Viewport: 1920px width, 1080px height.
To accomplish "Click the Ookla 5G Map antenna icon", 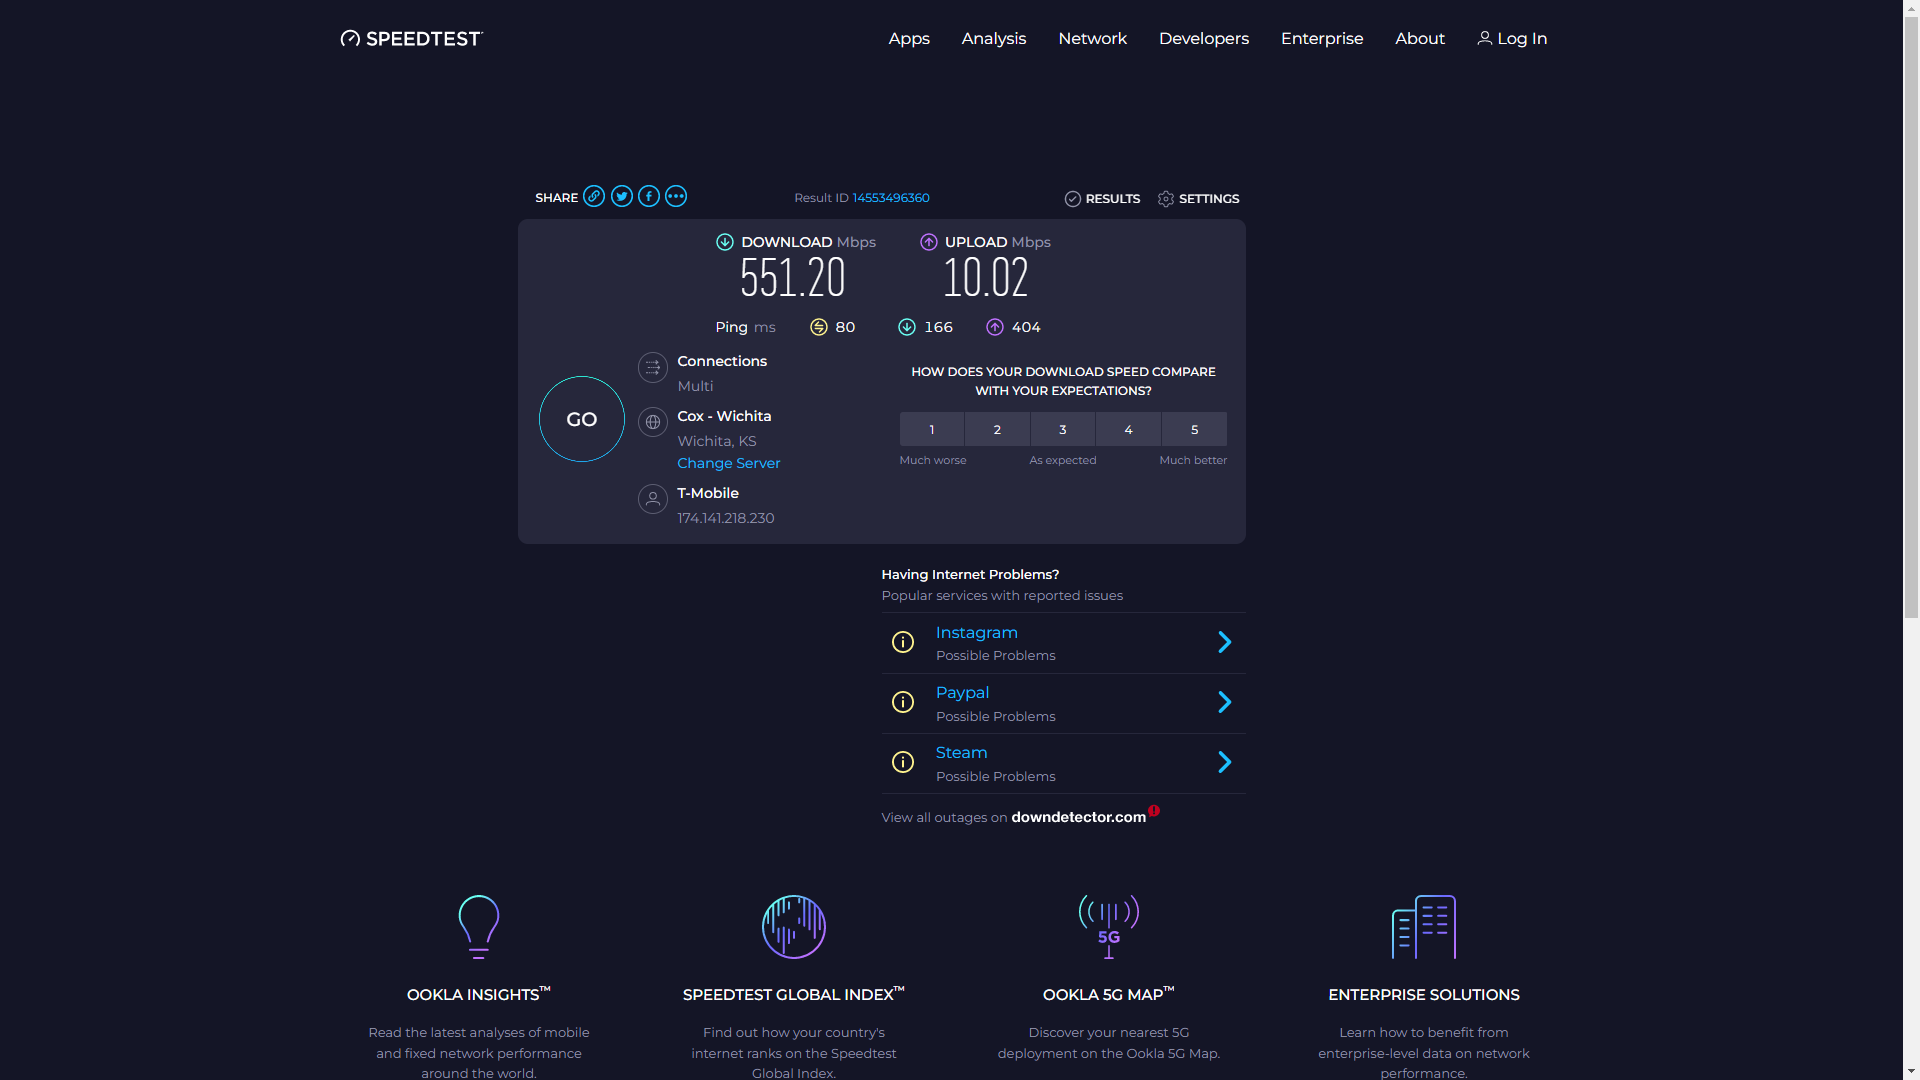I will 1108,926.
